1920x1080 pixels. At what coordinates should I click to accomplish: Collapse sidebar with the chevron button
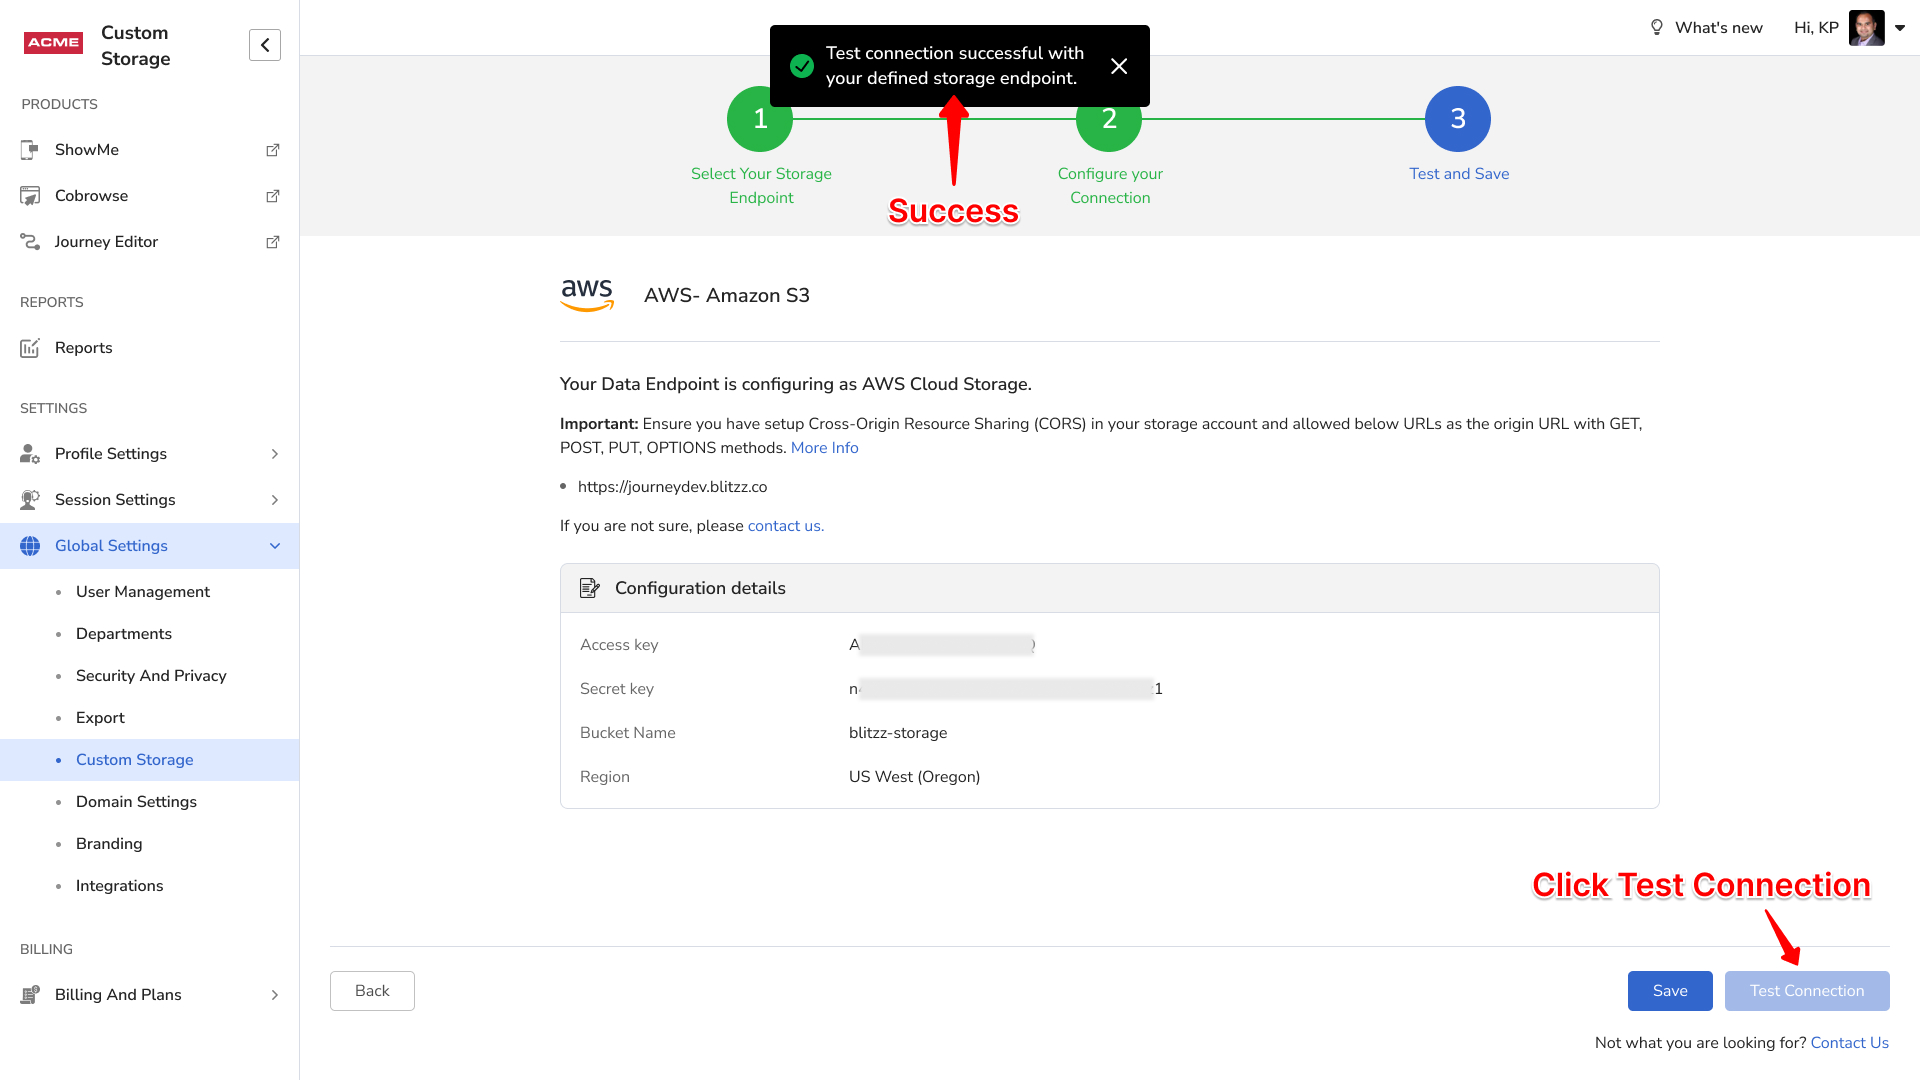tap(265, 45)
